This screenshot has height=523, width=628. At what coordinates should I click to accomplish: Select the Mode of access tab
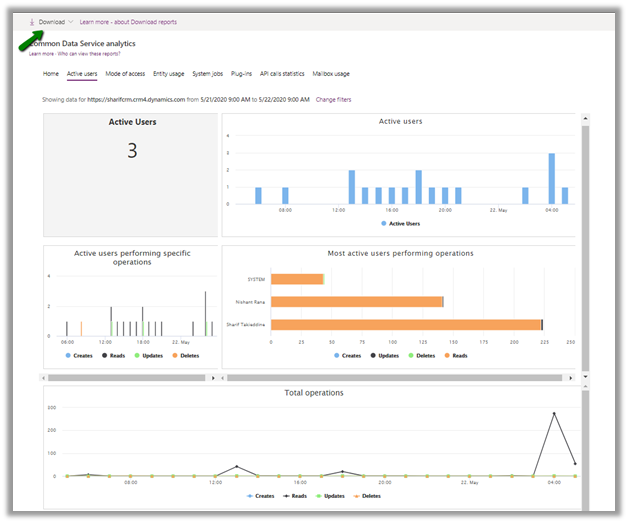[124, 74]
